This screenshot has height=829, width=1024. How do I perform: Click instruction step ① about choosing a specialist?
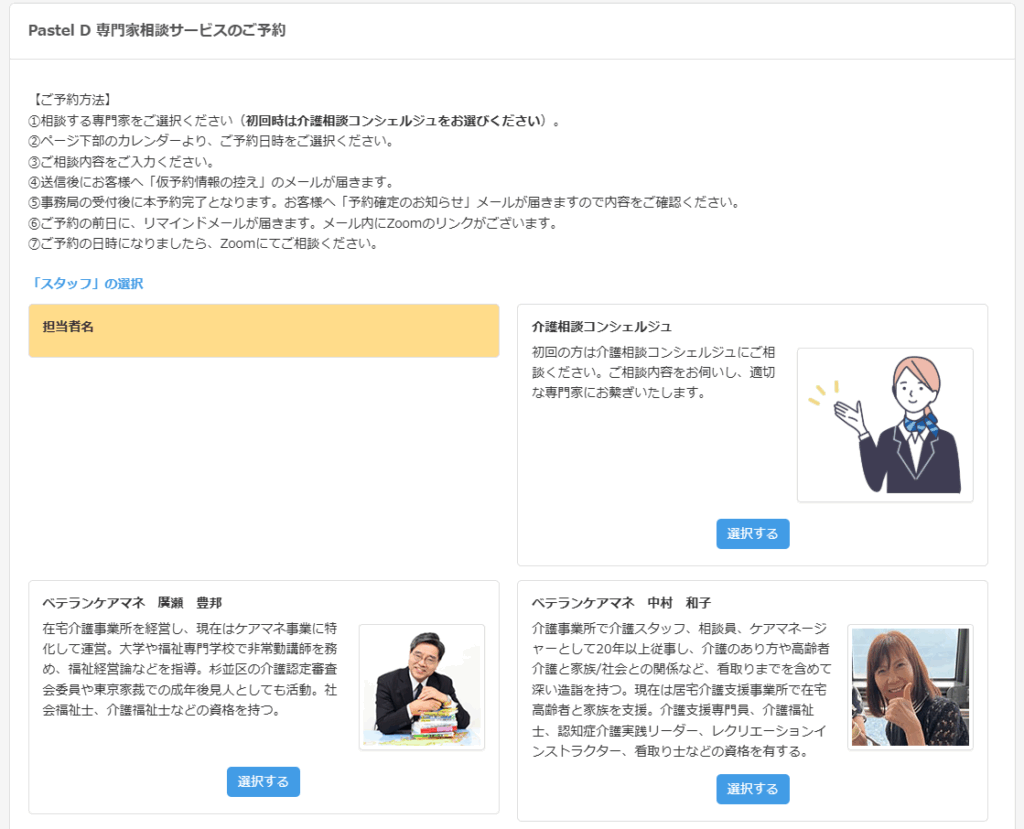click(294, 121)
